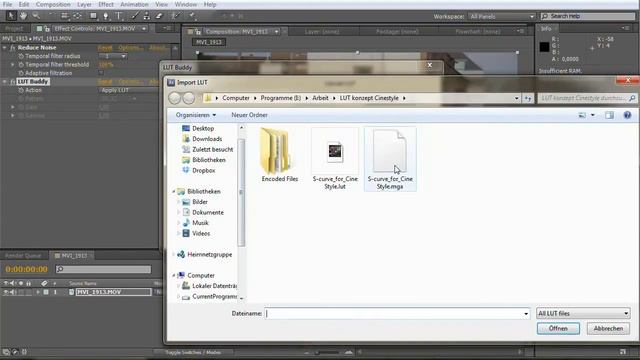The width and height of the screenshot is (640, 360).
Task: Expand the Lokaler Datenträger node
Action: (179, 286)
